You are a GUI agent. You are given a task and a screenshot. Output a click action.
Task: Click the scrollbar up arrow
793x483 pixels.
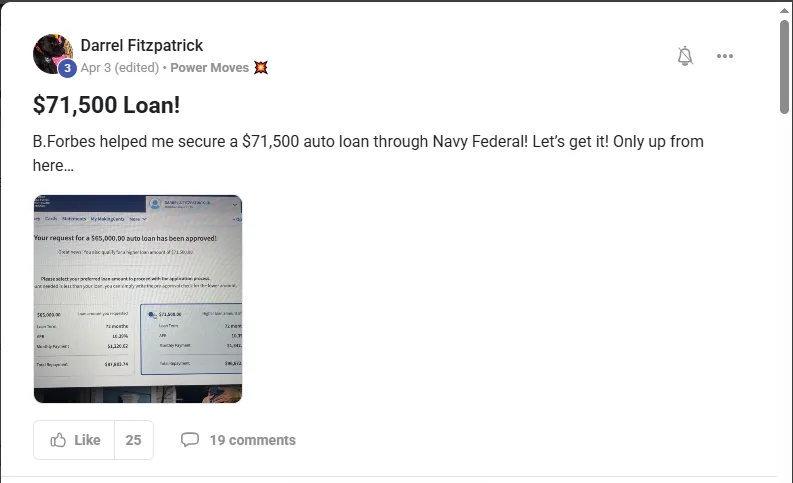[x=785, y=9]
